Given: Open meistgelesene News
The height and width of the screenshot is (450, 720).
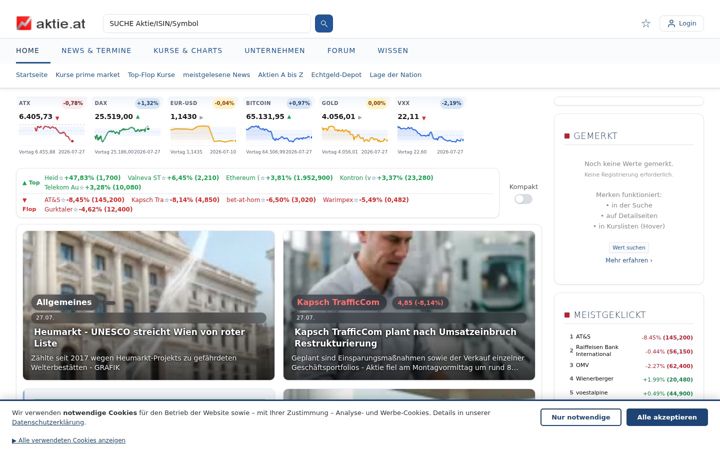Looking at the screenshot, I should pyautogui.click(x=216, y=74).
